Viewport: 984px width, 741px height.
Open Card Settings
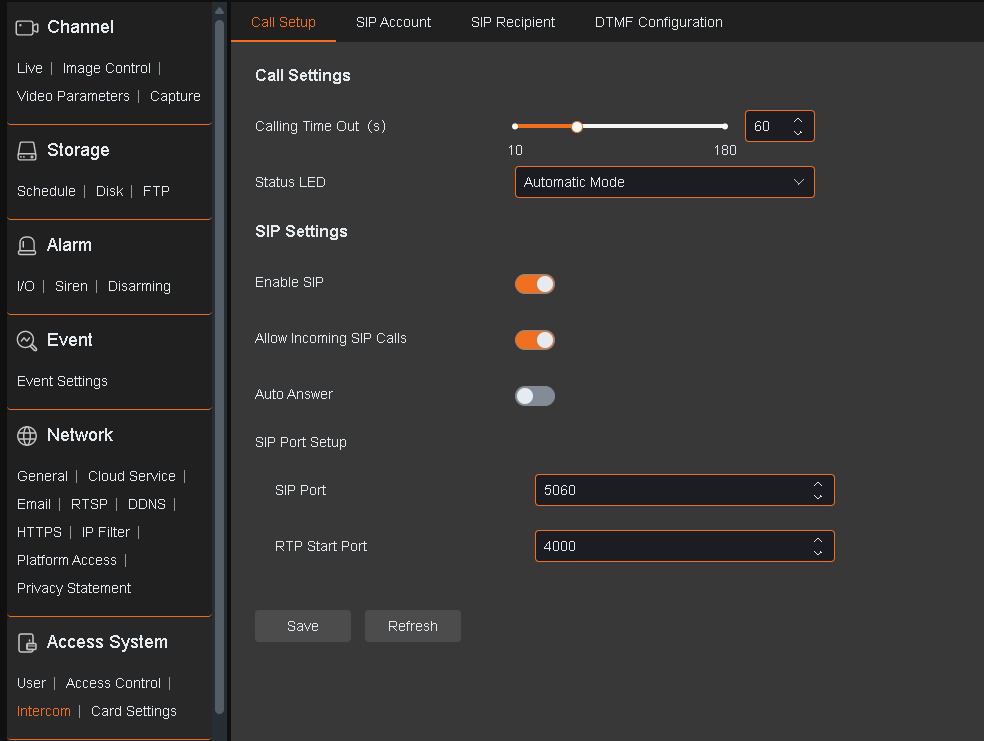click(x=134, y=711)
